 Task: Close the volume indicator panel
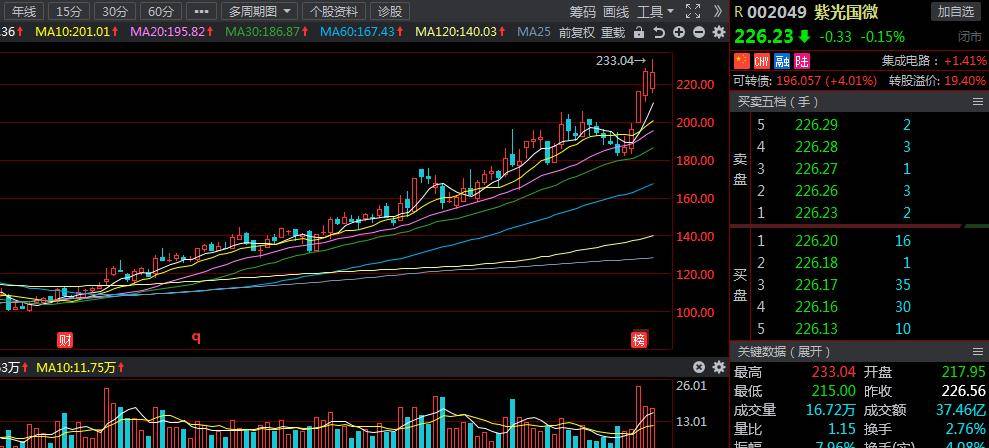pos(699,367)
